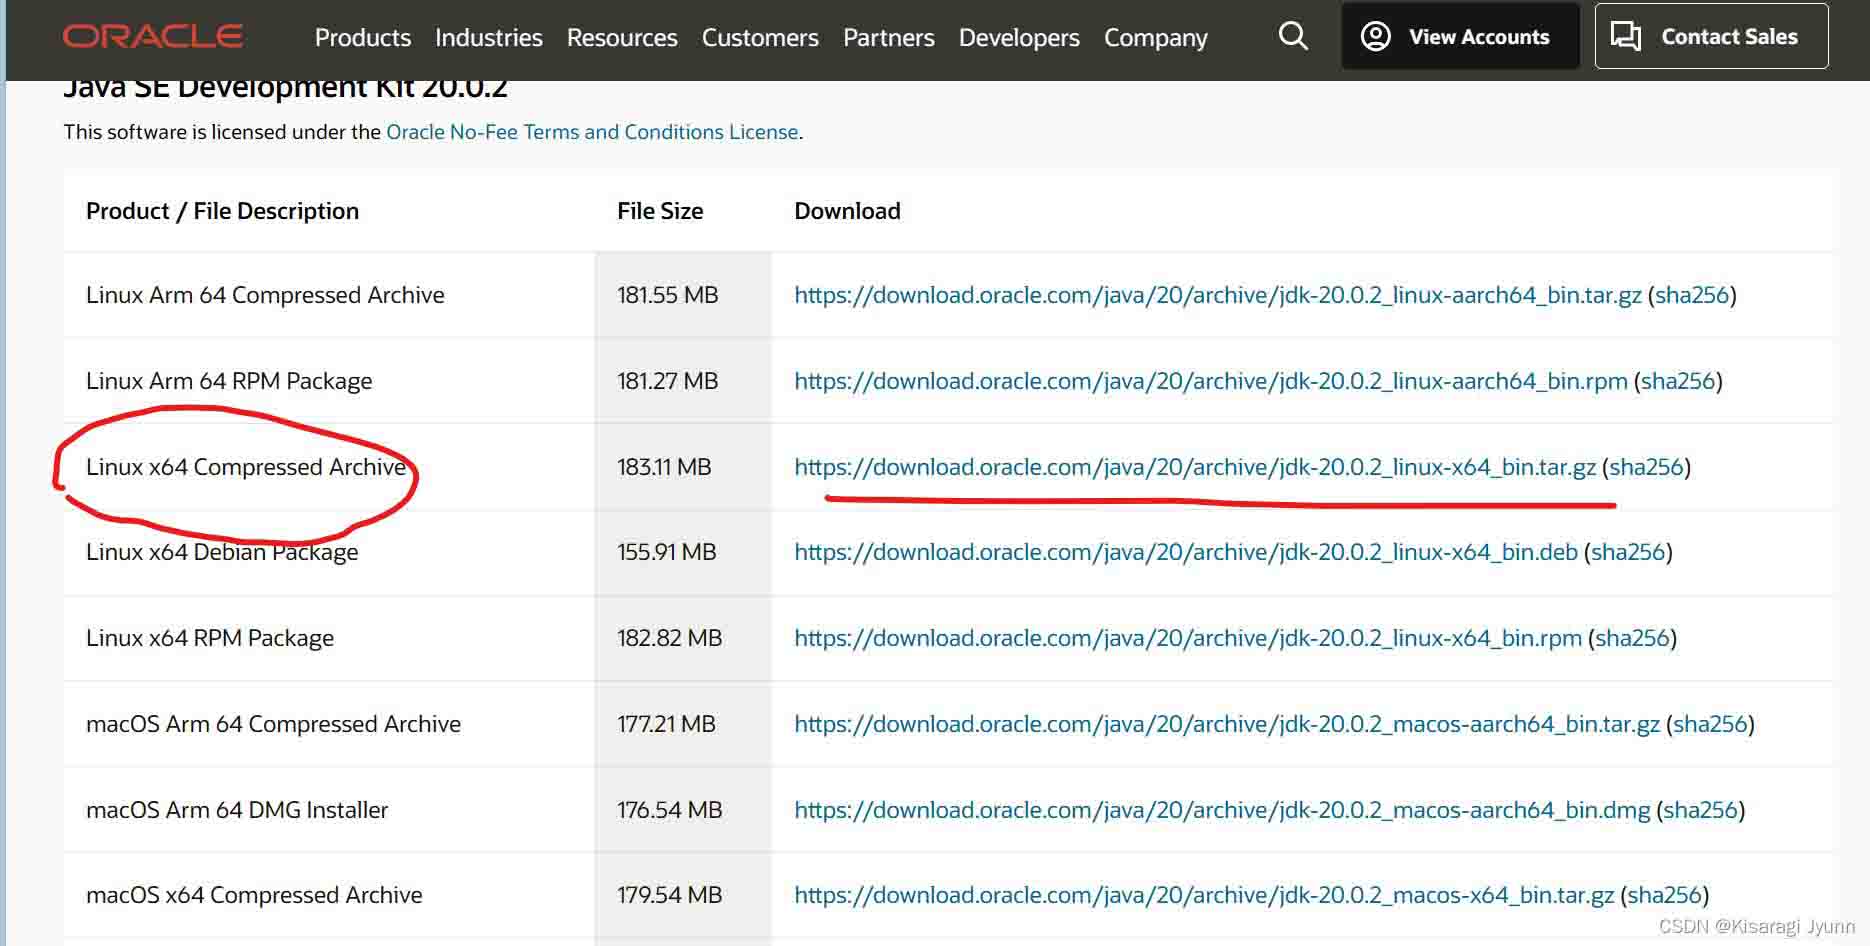Screen dimensions: 1870x946
Task: Click the 181.27 MB file size cell
Action: tap(683, 381)
